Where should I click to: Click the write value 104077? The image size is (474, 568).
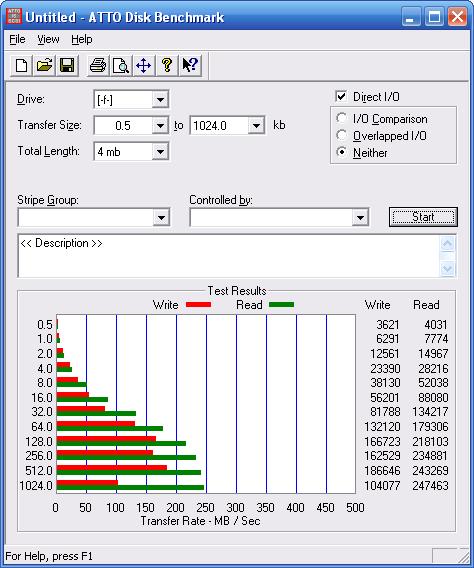pyautogui.click(x=382, y=485)
